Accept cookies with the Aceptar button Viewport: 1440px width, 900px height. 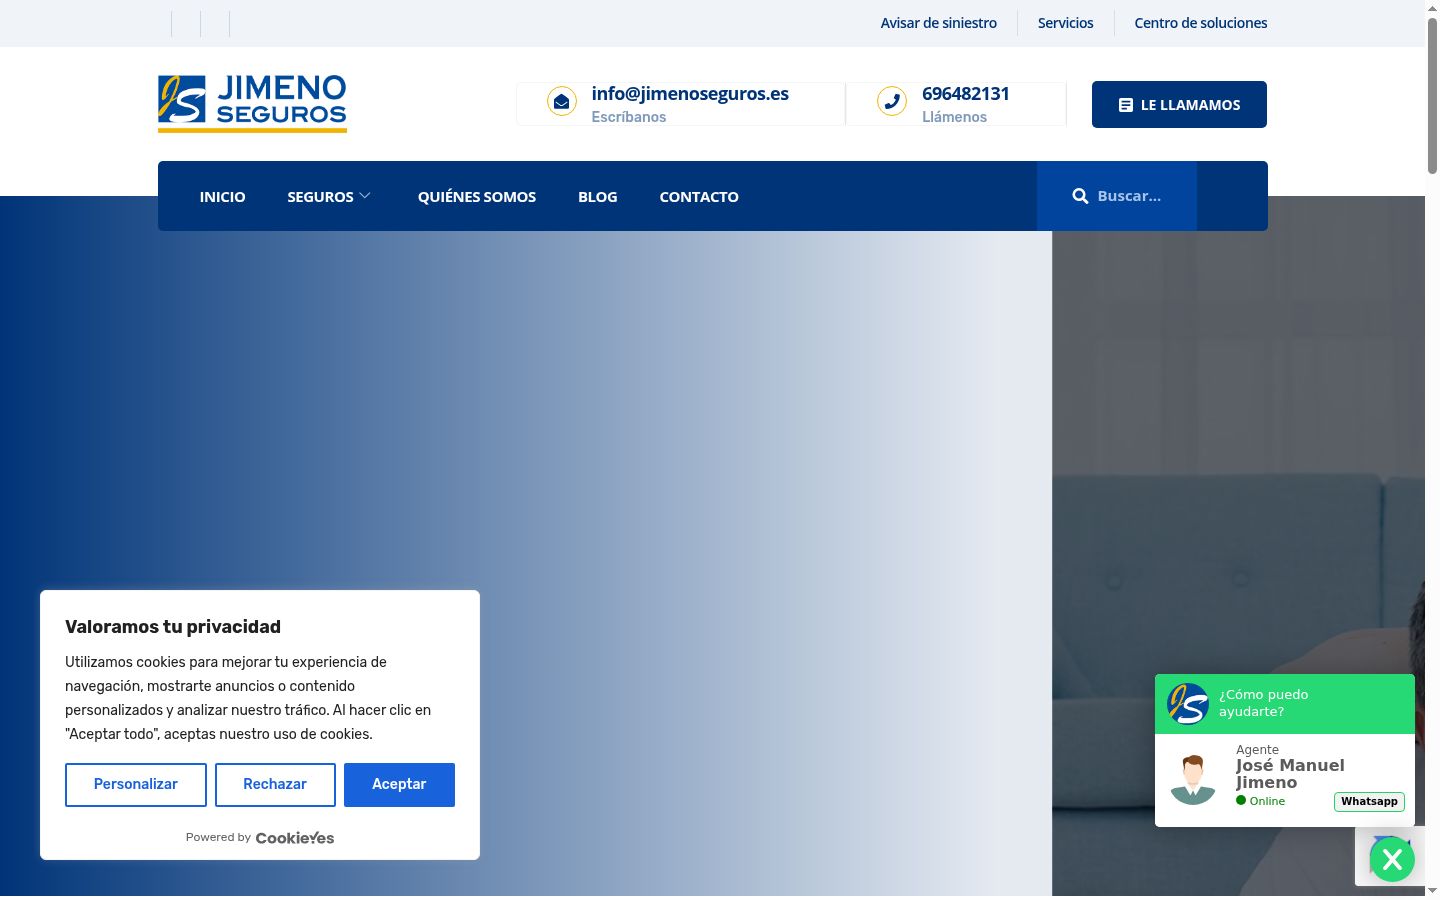click(399, 784)
